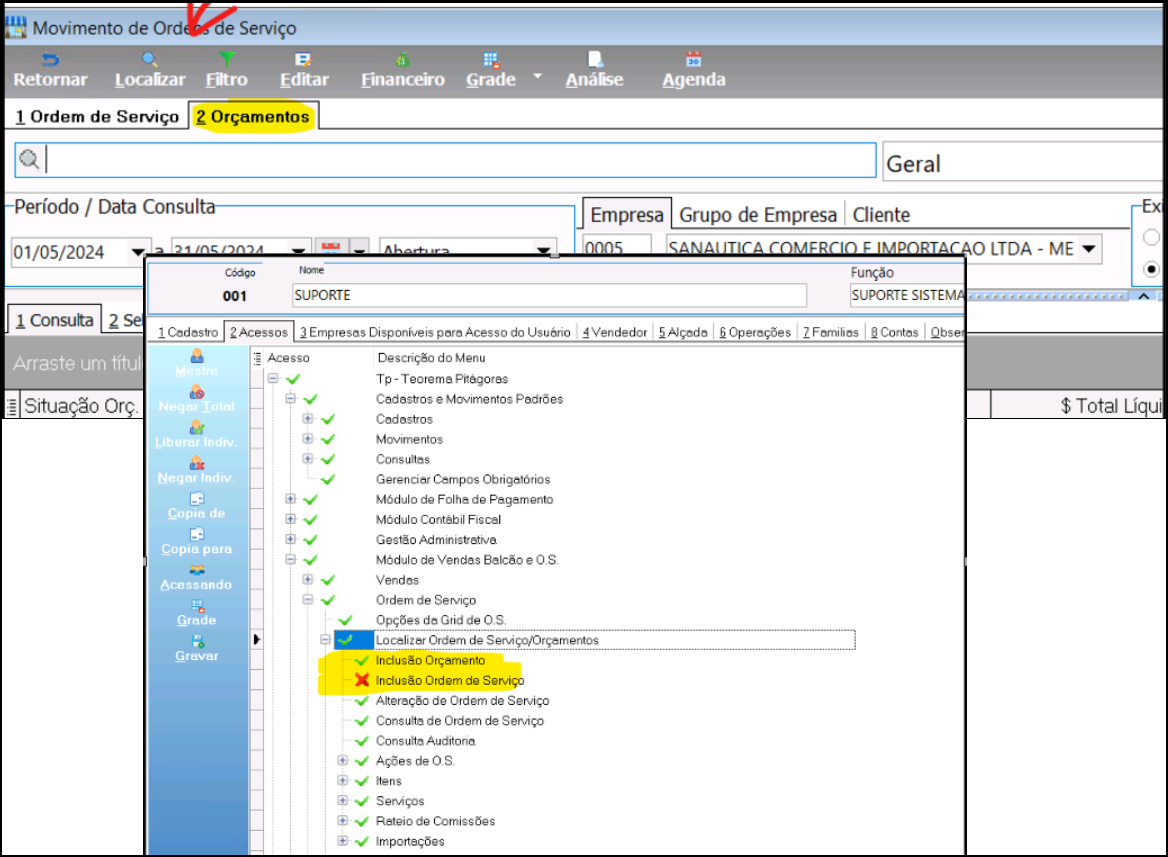Image resolution: width=1168 pixels, height=857 pixels.
Task: Click the Nome field containing SUPORTE
Action: (549, 295)
